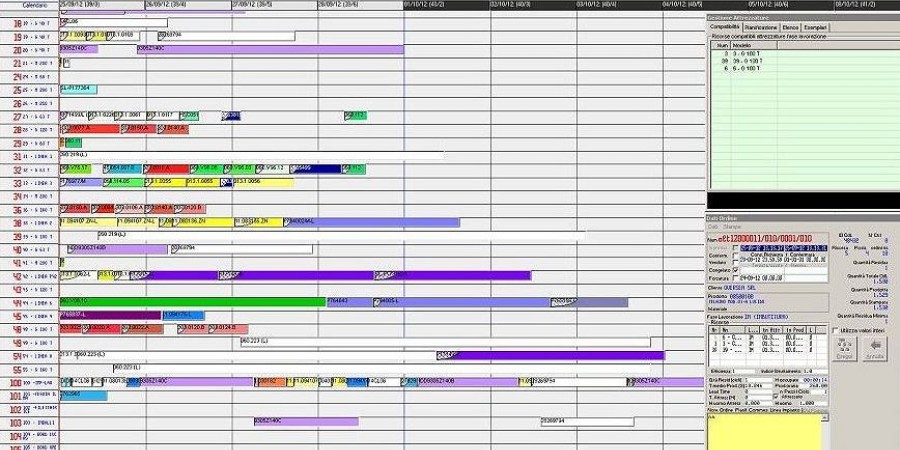Select resource row 42 header
The width and height of the screenshot is (900, 450).
(29, 276)
